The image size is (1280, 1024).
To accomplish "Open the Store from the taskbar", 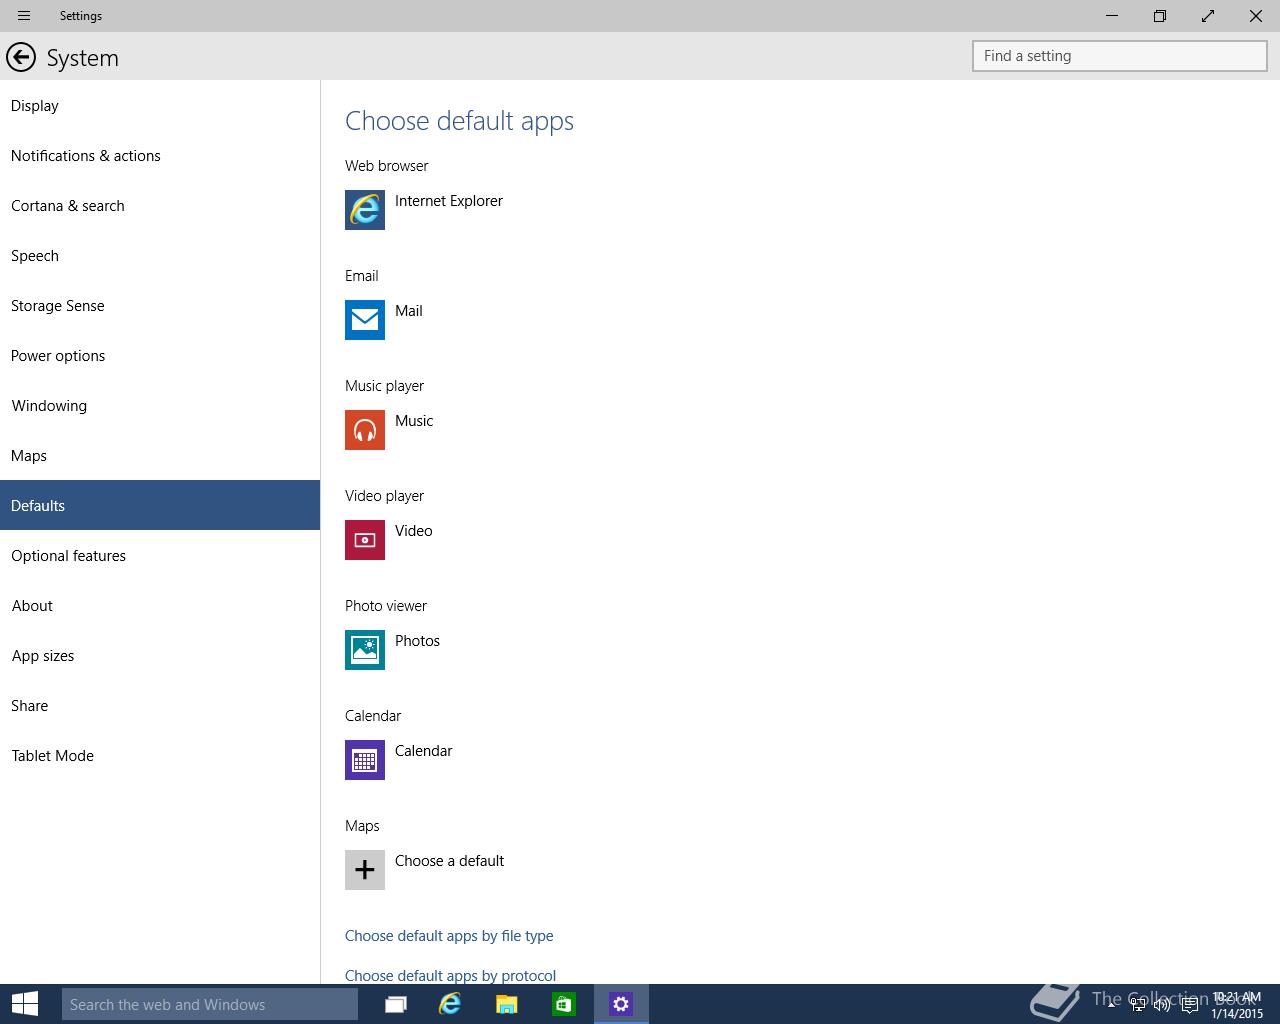I will (564, 1004).
